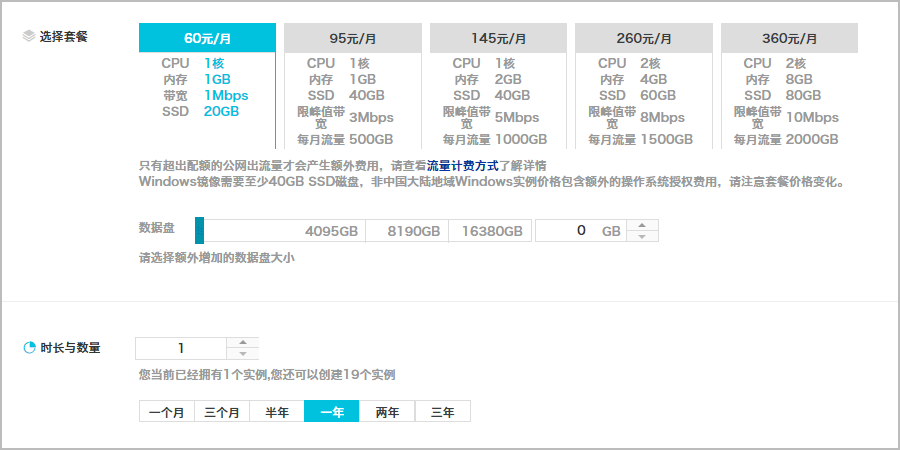Decrease data disk size with down arrow

tap(641, 237)
